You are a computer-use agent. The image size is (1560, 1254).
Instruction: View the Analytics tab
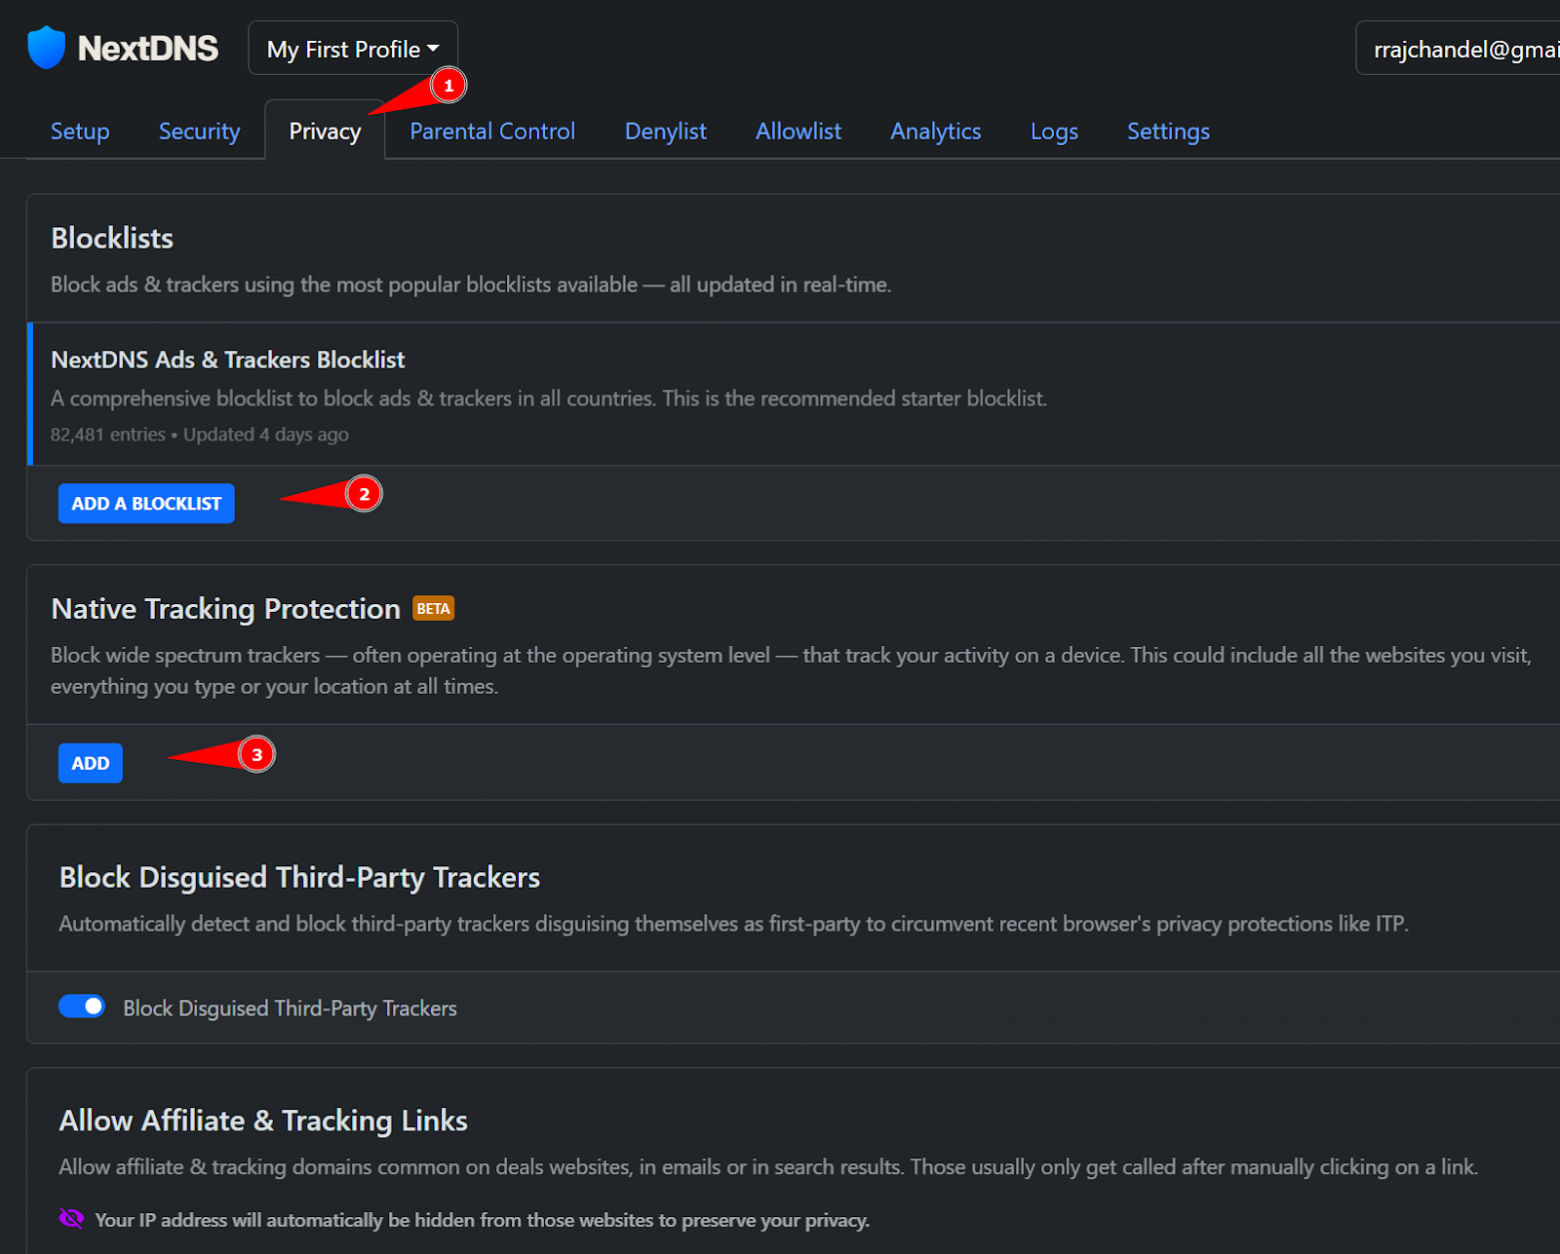[x=935, y=131]
